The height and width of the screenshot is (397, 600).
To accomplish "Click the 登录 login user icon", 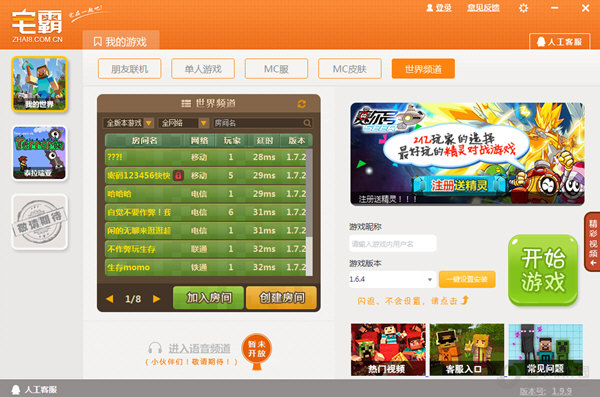I will tap(430, 8).
